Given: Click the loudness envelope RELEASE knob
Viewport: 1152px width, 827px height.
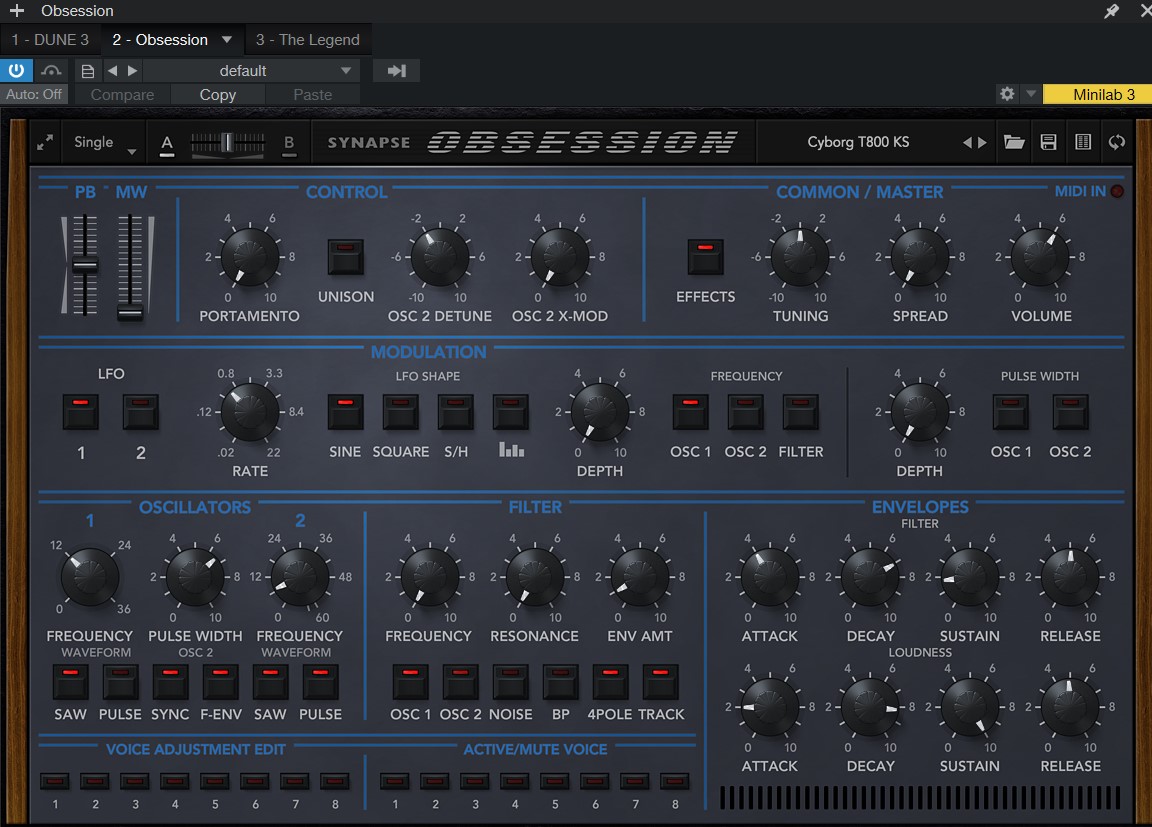Looking at the screenshot, I should pyautogui.click(x=1070, y=707).
